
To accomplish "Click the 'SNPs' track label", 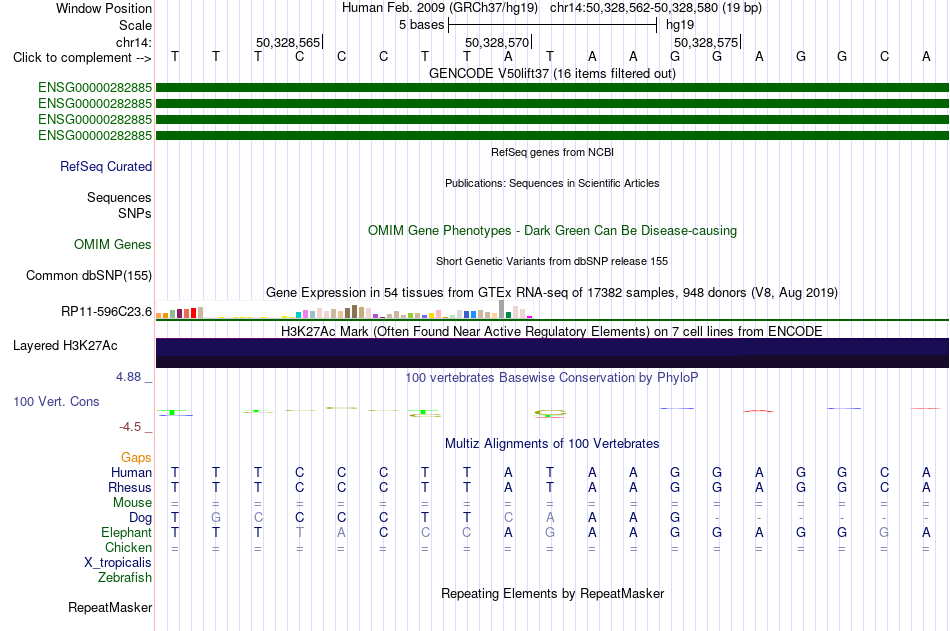I will click(135, 213).
